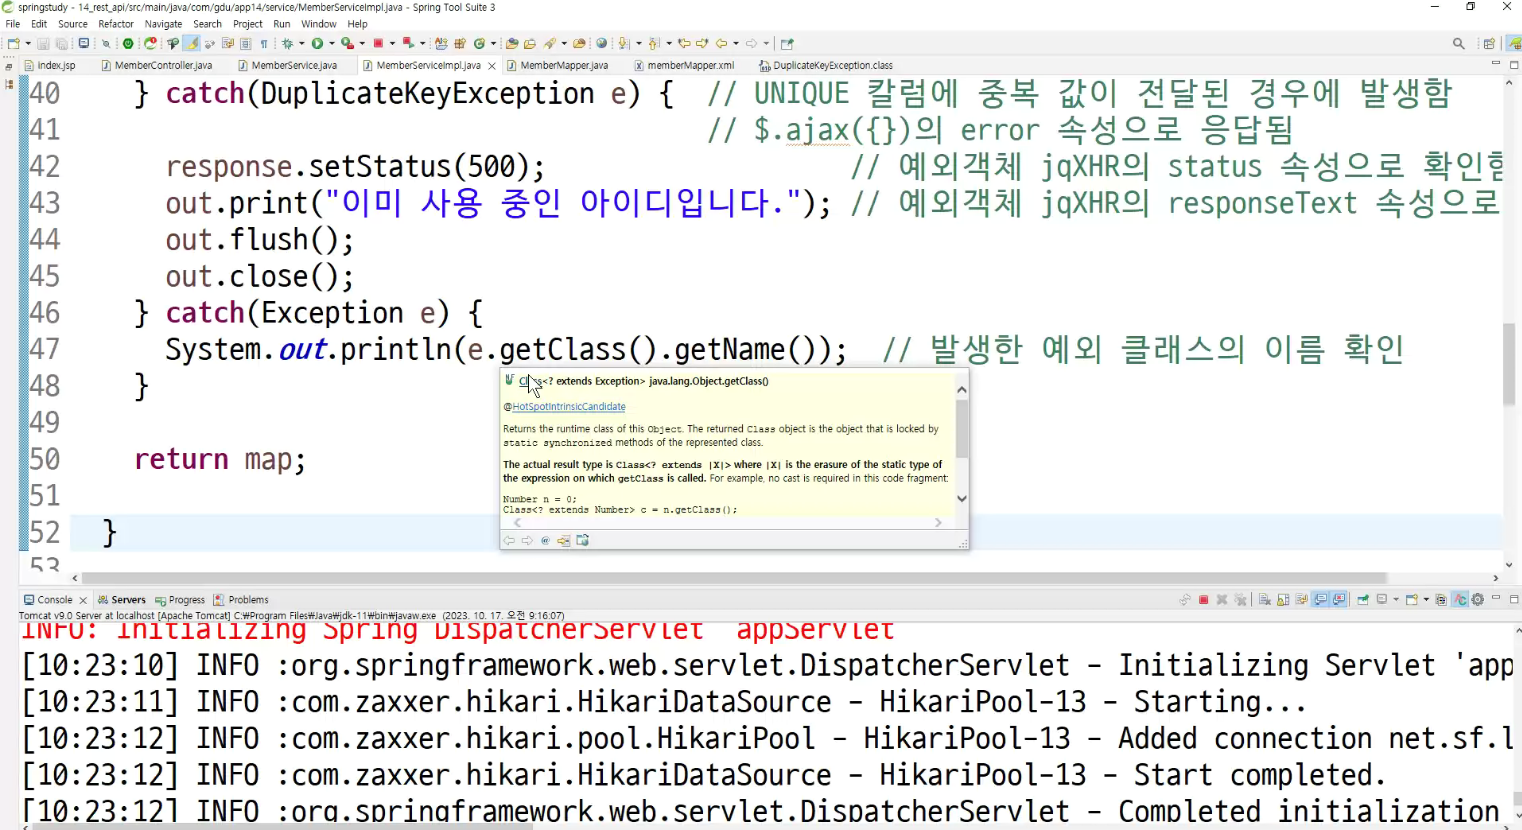Image resolution: width=1522 pixels, height=830 pixels.
Task: Click the Javadoc popup Back arrow
Action: point(509,541)
